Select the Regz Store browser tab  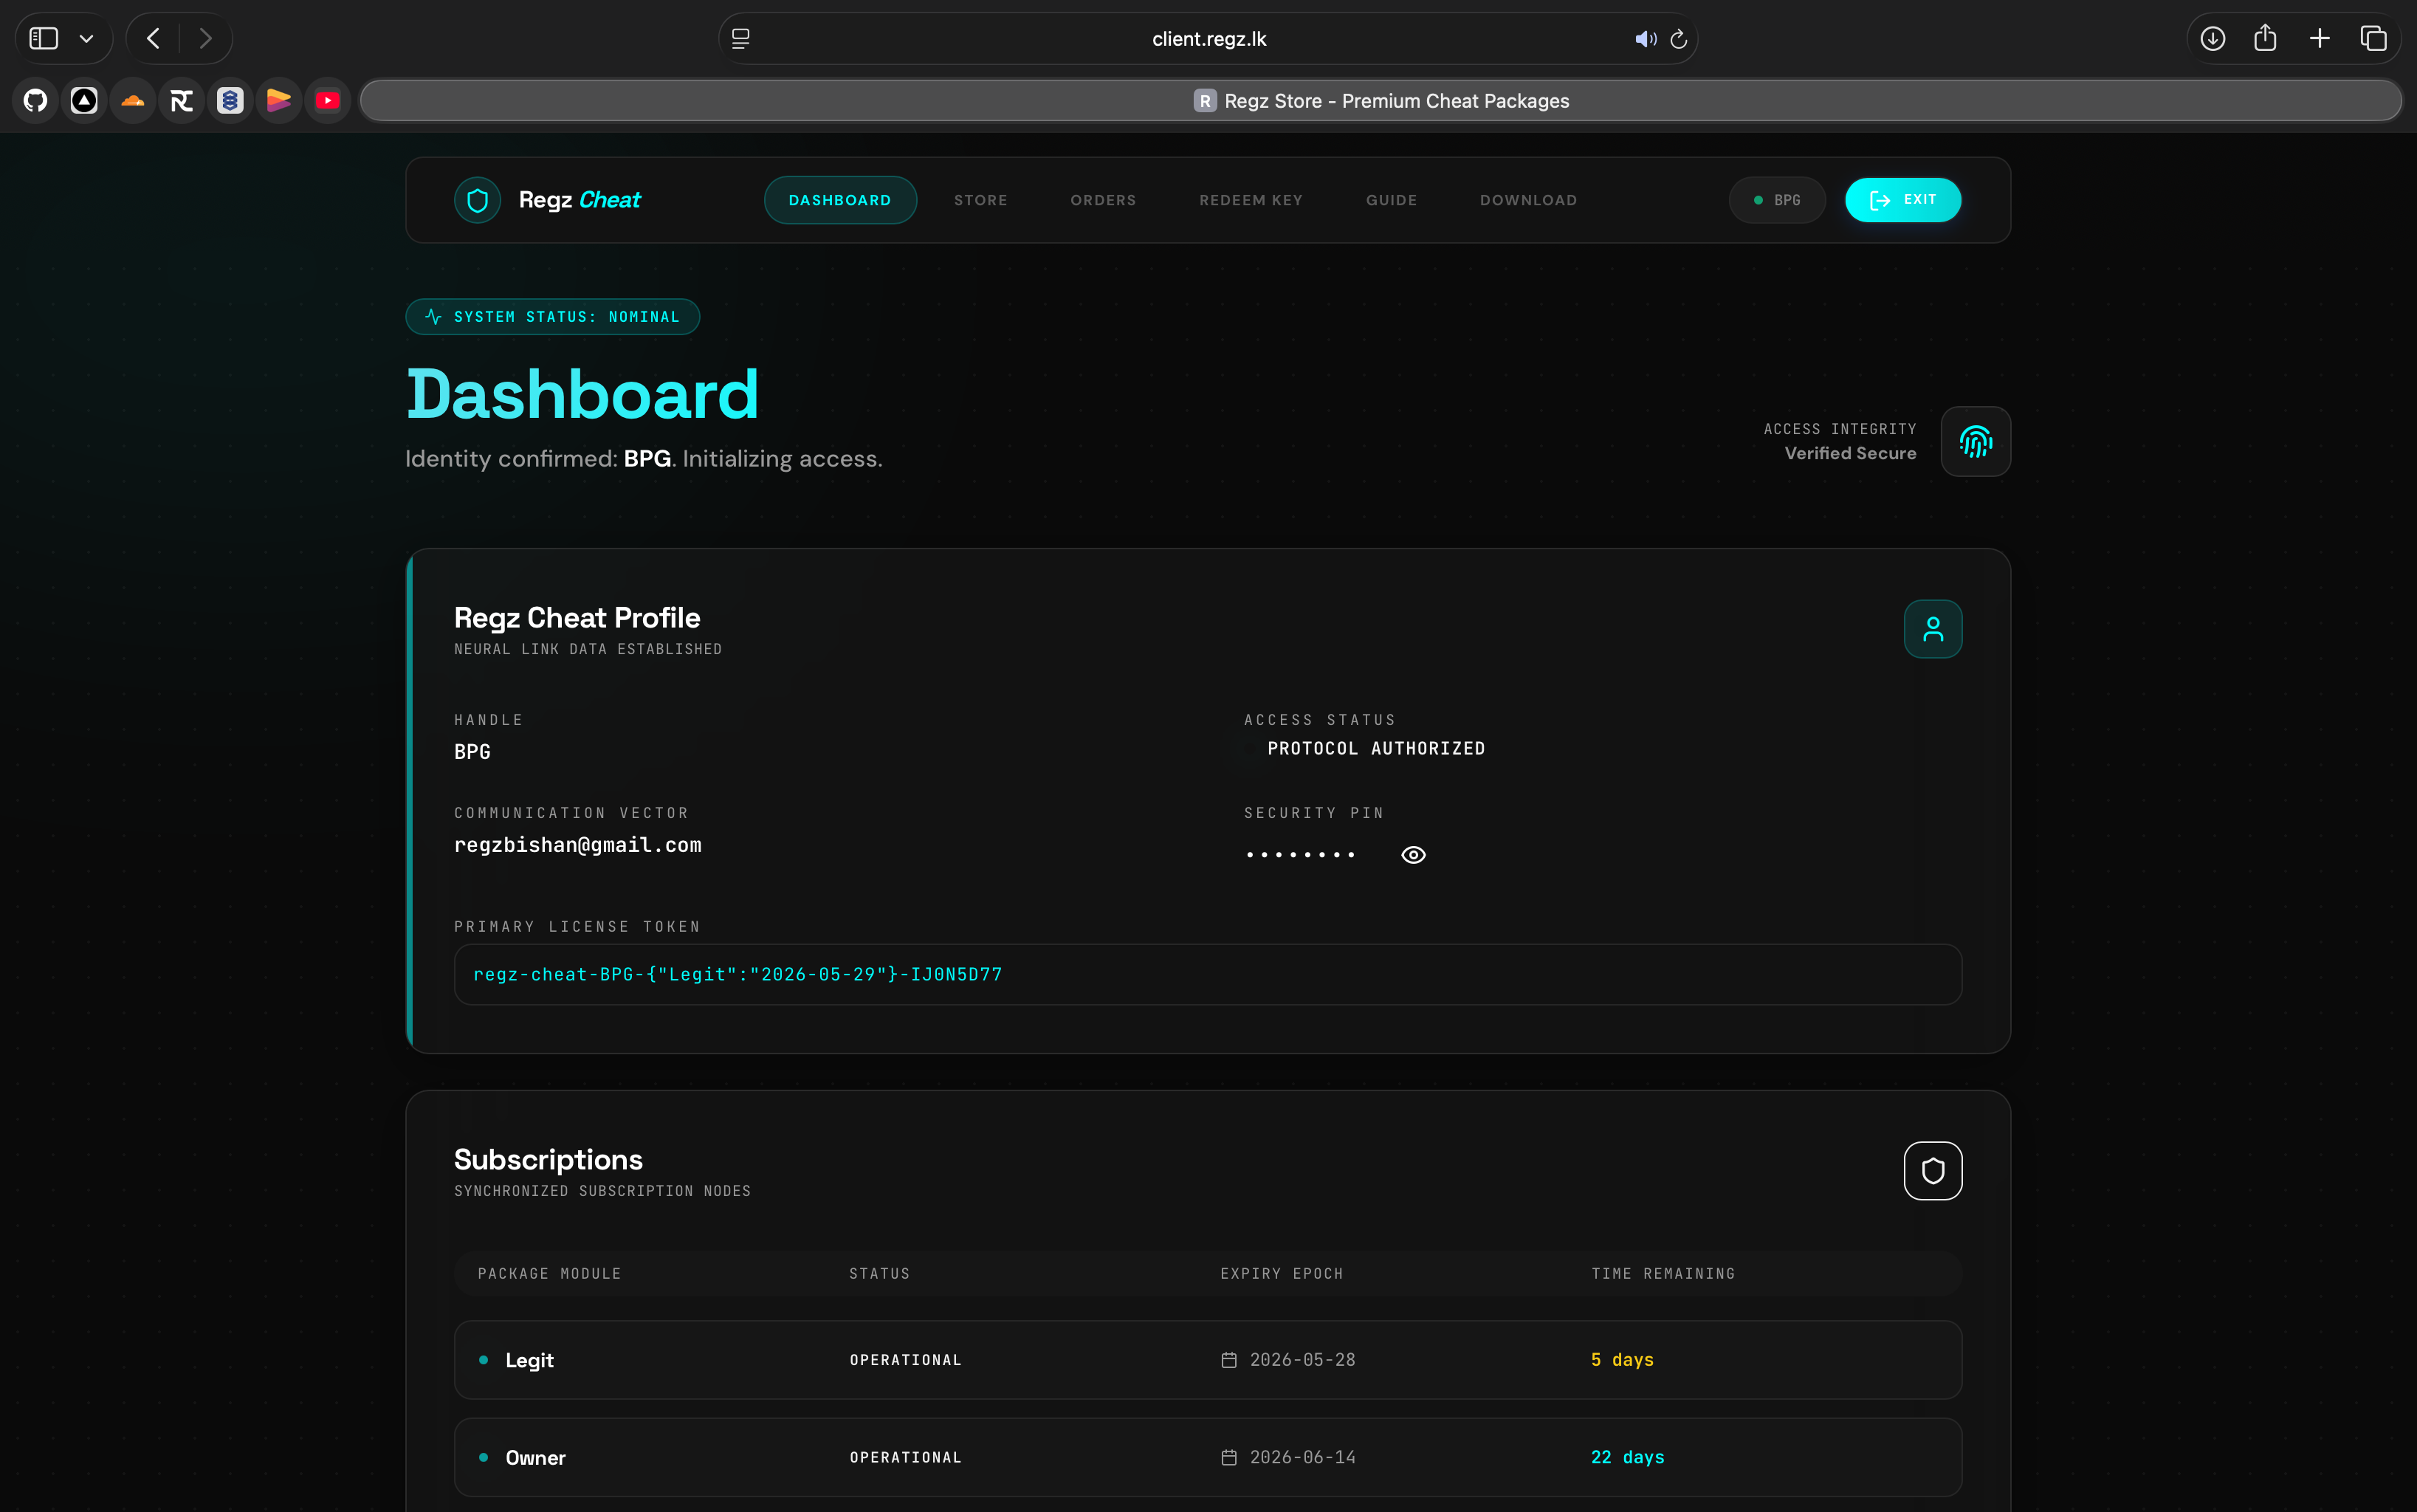tap(1381, 101)
